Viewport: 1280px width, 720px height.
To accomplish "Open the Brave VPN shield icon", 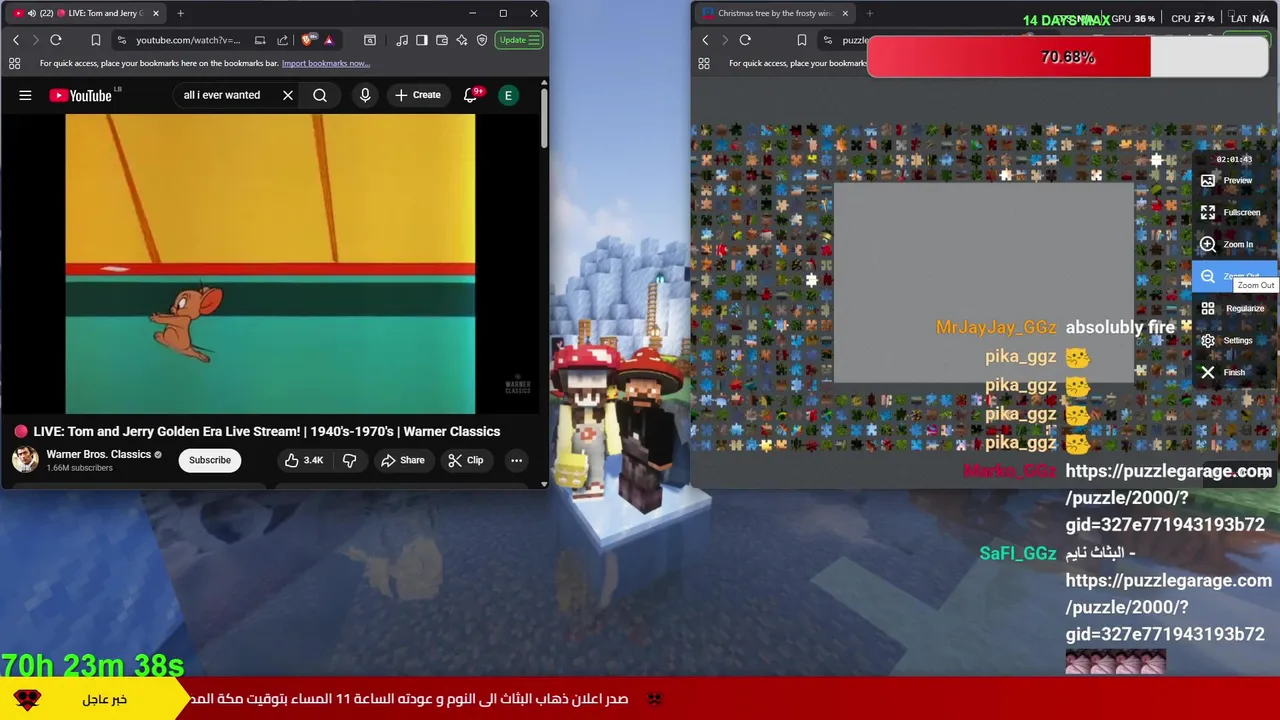I will pos(482,40).
